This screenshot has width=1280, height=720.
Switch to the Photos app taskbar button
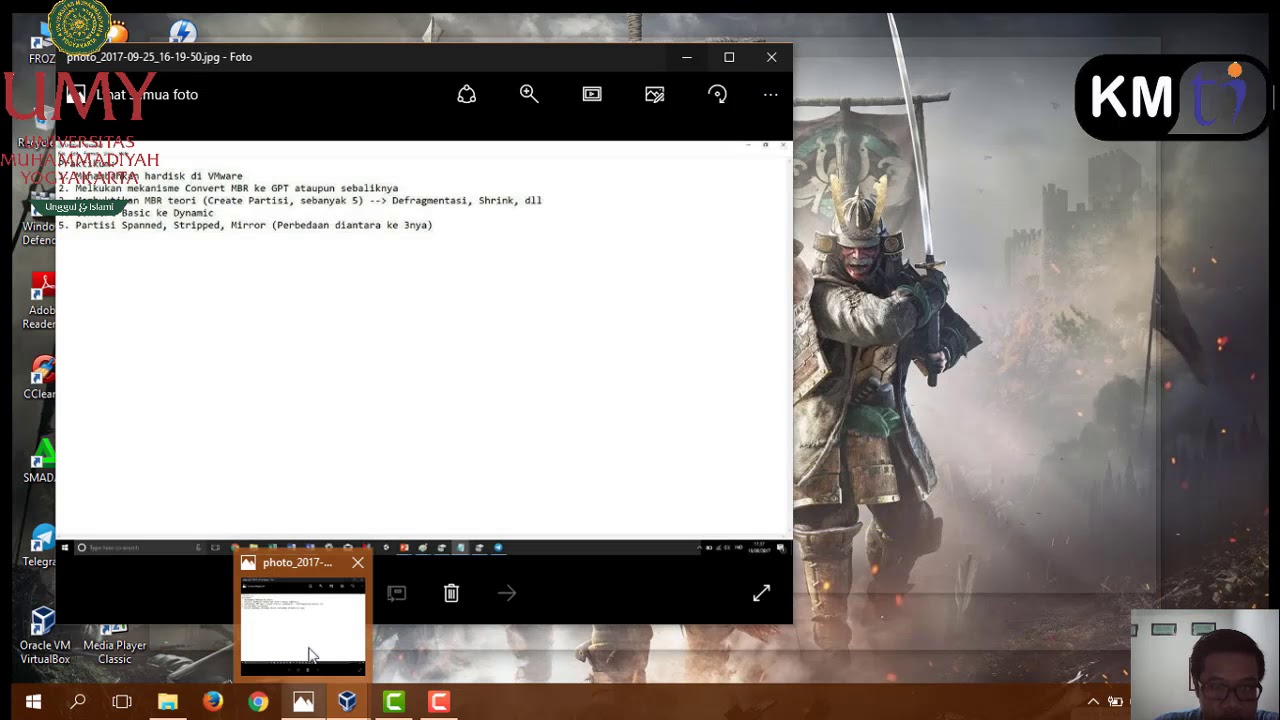303,702
